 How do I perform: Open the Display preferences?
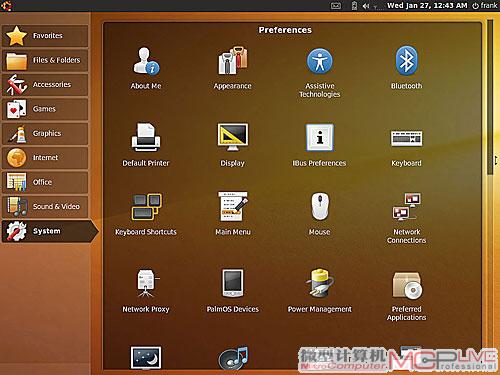point(233,145)
